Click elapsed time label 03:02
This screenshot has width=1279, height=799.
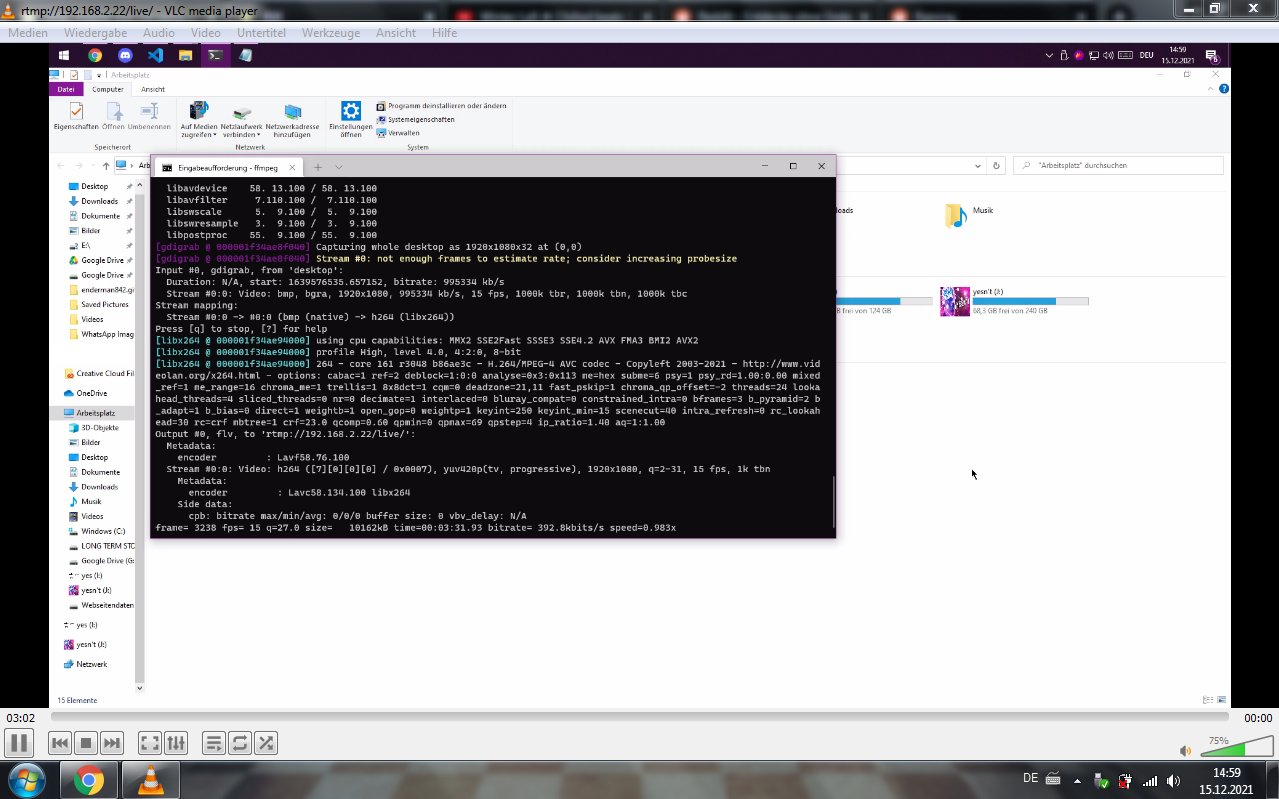pos(21,718)
